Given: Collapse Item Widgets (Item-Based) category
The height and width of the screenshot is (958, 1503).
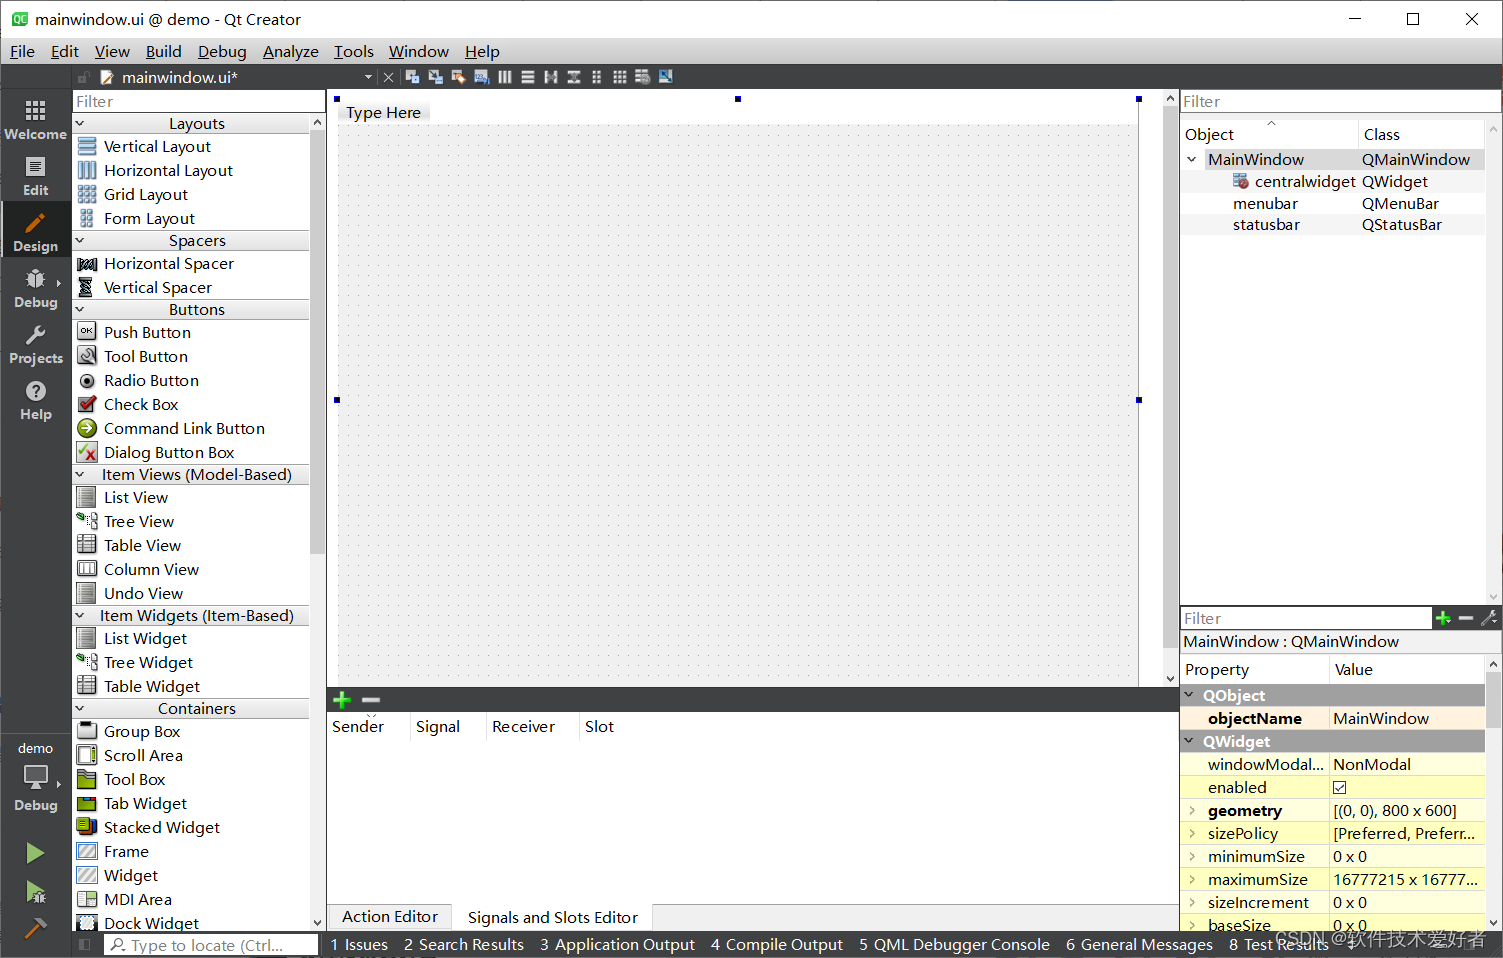Looking at the screenshot, I should 80,615.
